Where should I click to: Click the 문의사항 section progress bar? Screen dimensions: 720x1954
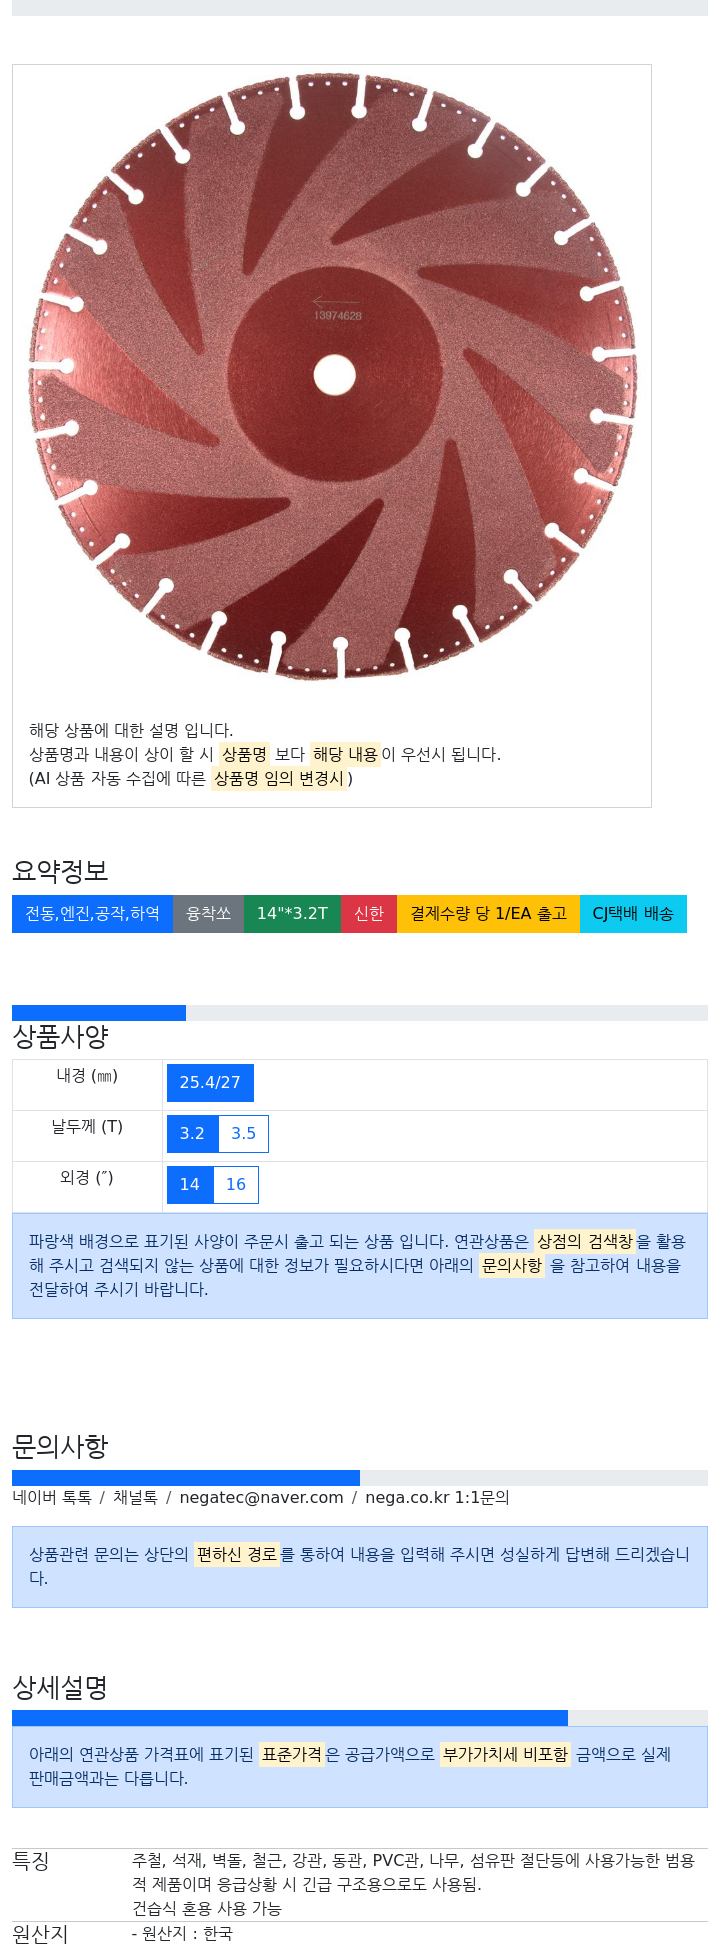pos(186,1478)
